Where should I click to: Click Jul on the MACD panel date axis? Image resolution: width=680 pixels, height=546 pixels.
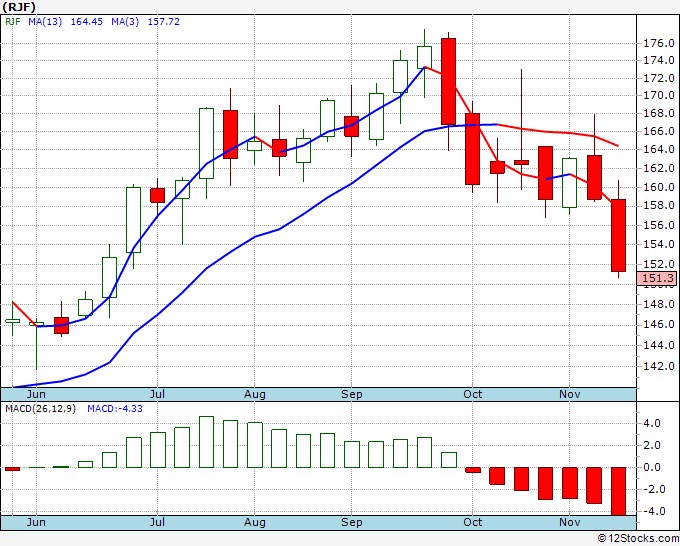157,522
